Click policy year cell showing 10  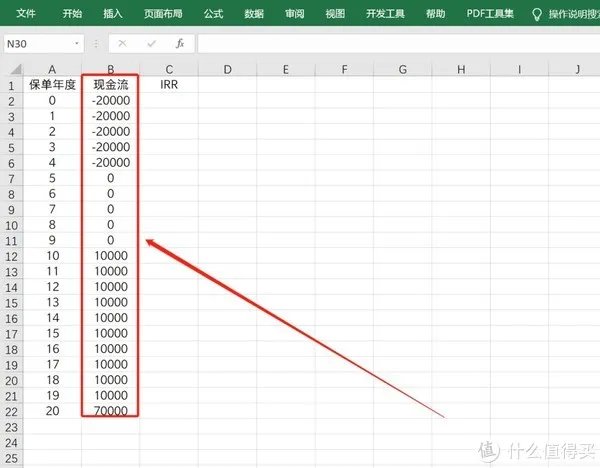tap(52, 256)
